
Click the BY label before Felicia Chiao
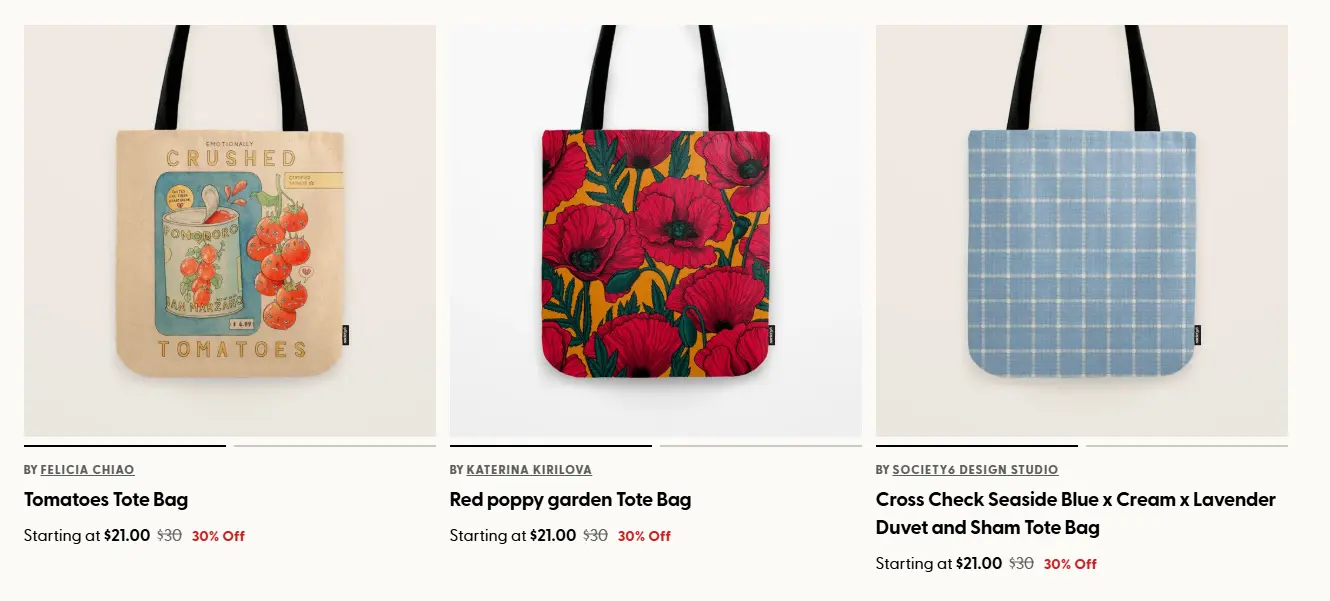28,469
